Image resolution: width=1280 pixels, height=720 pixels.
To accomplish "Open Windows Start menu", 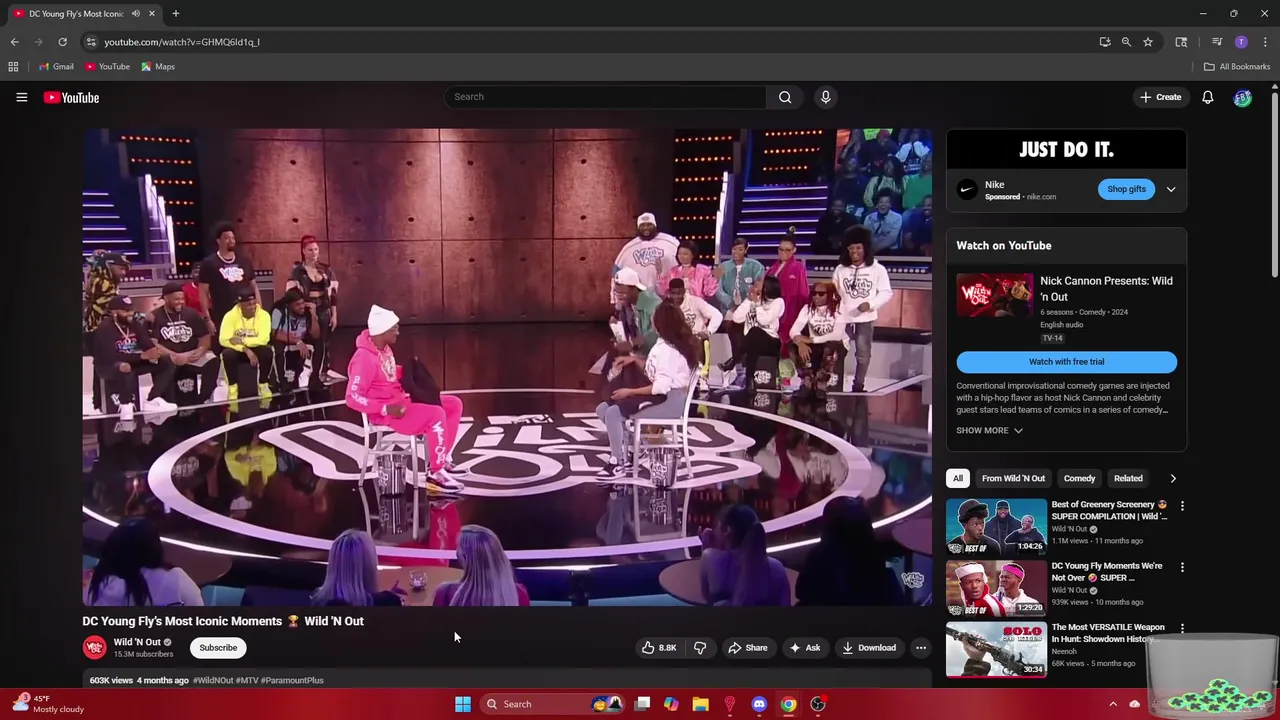I will [x=462, y=704].
